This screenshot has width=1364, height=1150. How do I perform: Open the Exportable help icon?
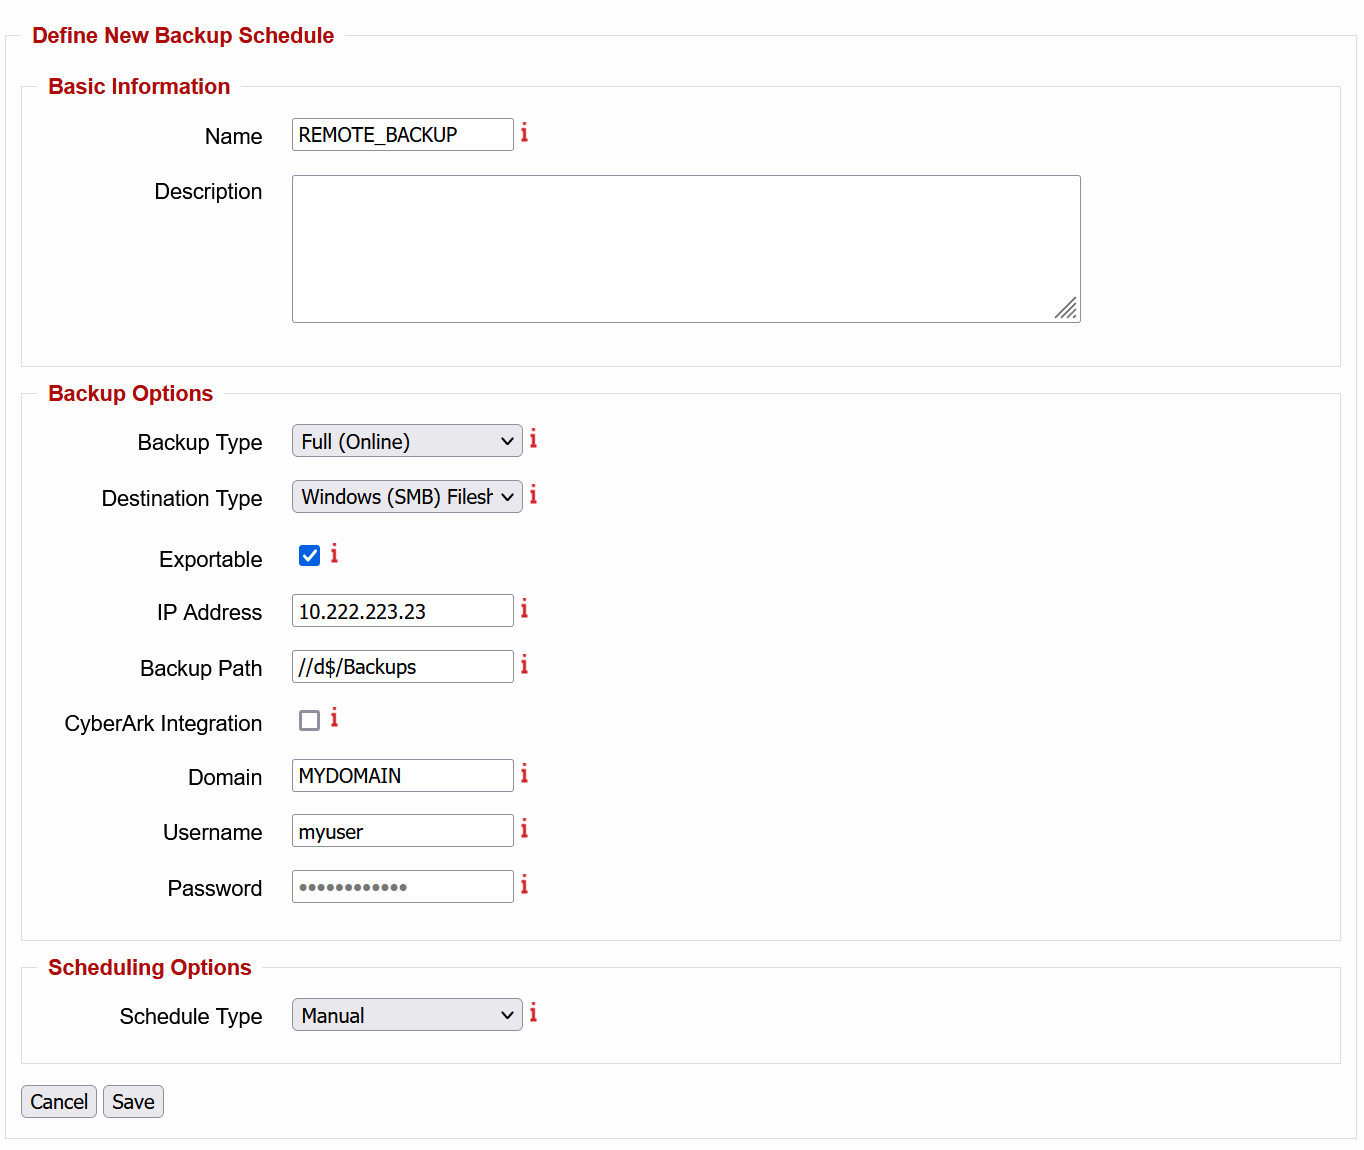pyautogui.click(x=334, y=553)
